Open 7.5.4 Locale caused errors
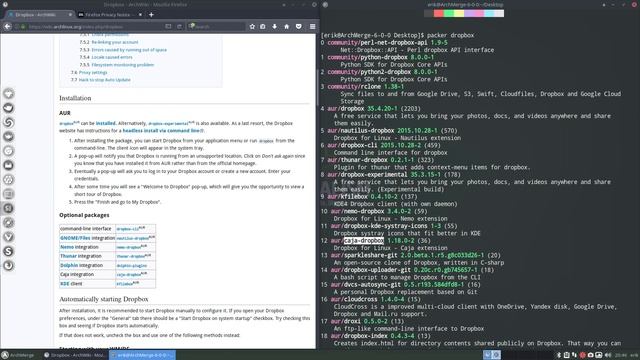Viewport: 640px width, 360px height. pyautogui.click(x=112, y=57)
